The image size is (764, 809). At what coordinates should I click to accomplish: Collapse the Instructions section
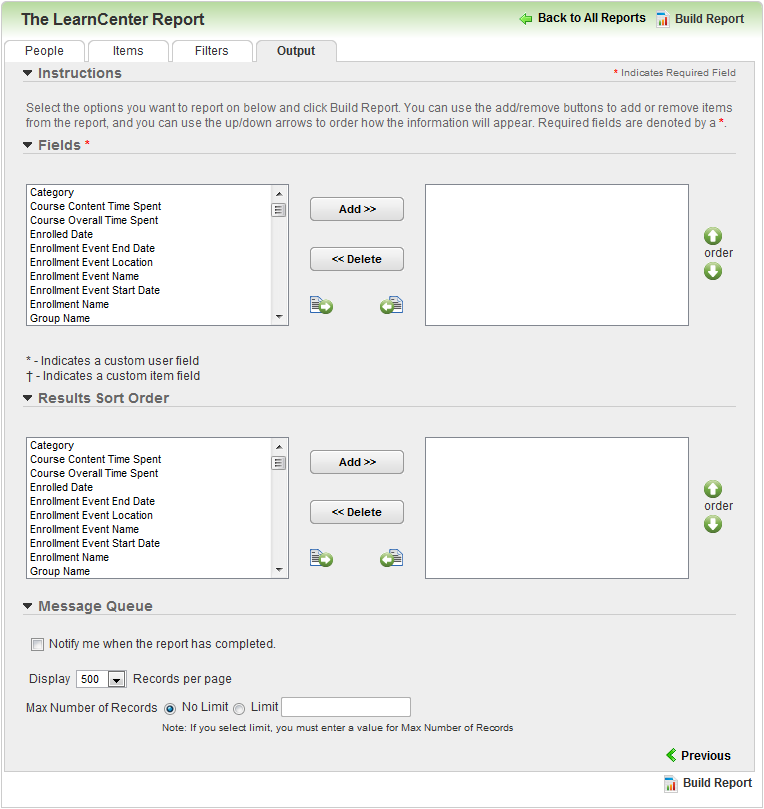28,73
